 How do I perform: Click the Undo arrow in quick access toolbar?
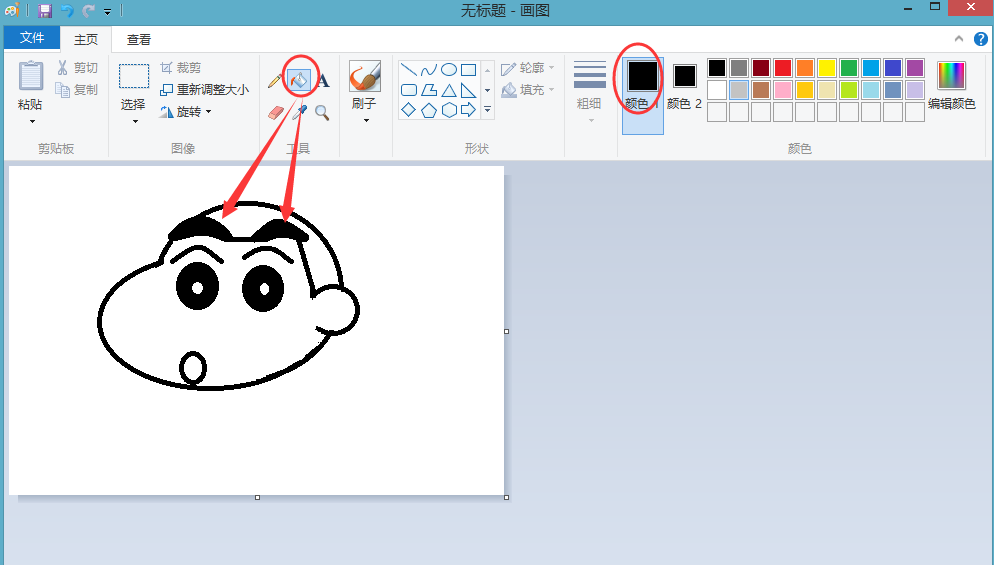pos(67,10)
